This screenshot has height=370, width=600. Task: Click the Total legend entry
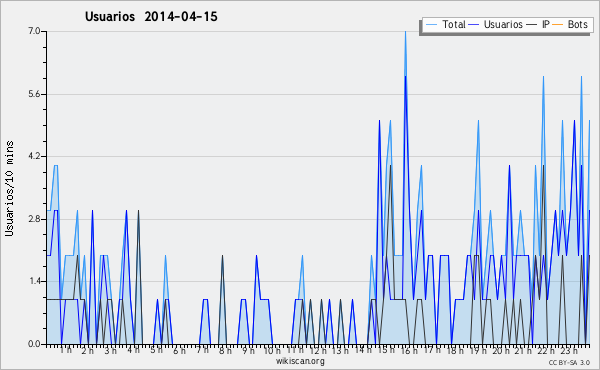click(445, 24)
